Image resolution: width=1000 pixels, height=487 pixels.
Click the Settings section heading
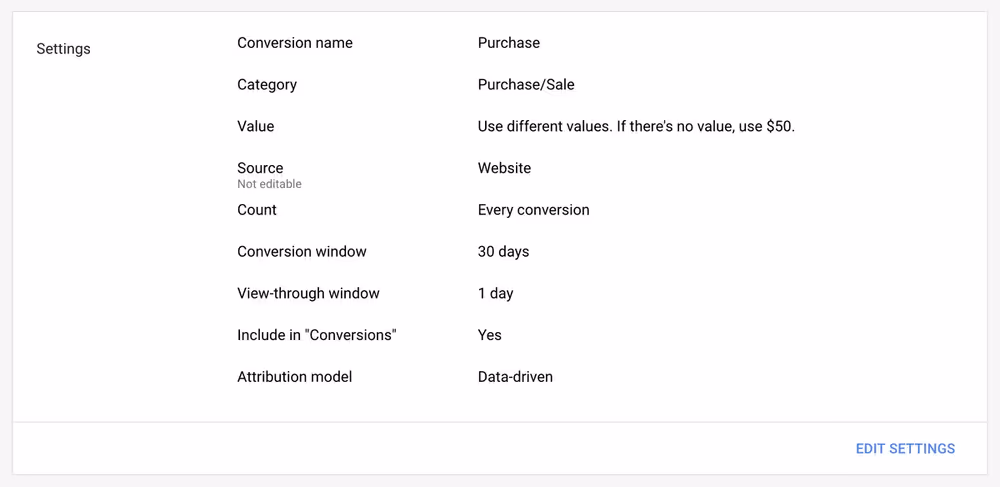coord(63,49)
